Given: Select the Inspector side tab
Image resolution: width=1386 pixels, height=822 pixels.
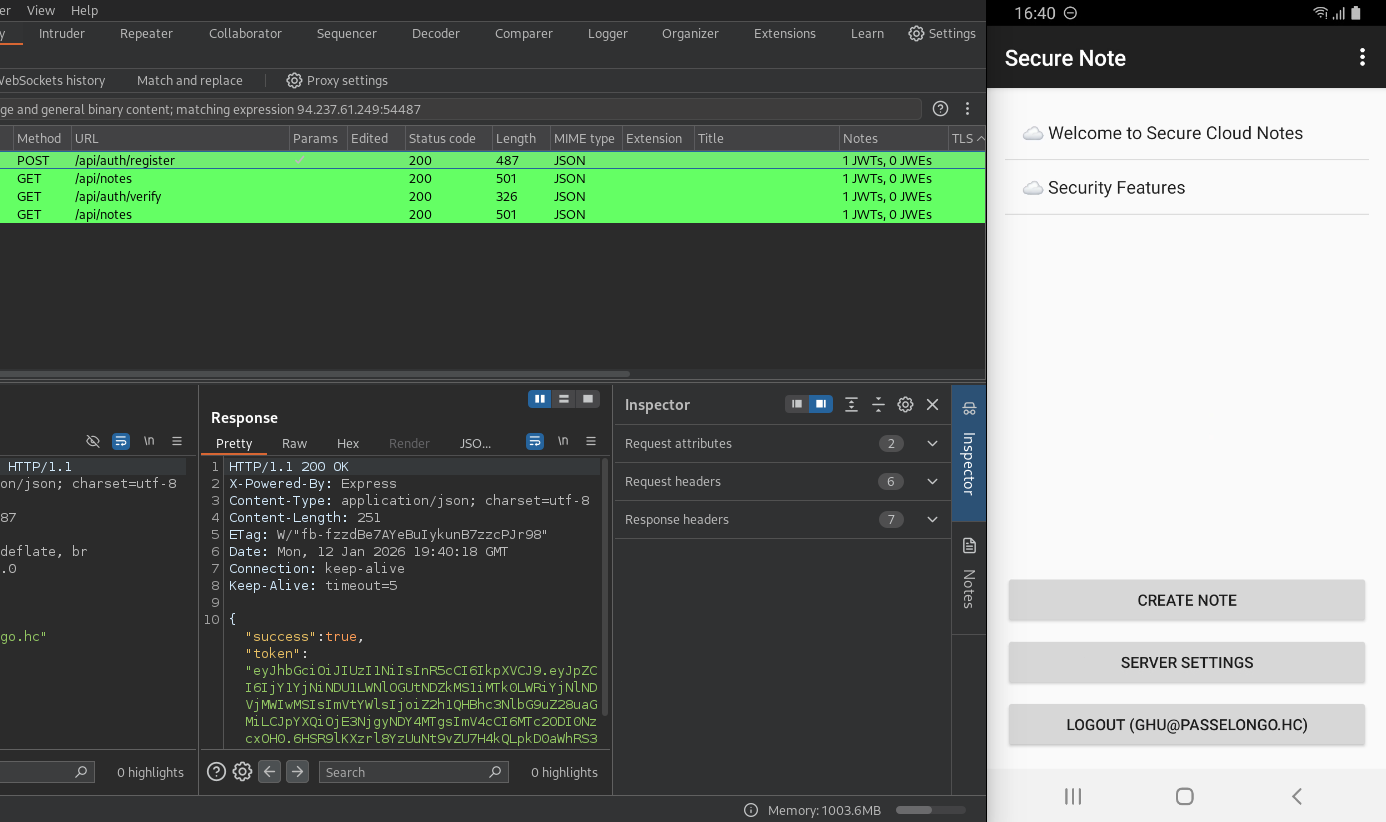Looking at the screenshot, I should [x=968, y=453].
